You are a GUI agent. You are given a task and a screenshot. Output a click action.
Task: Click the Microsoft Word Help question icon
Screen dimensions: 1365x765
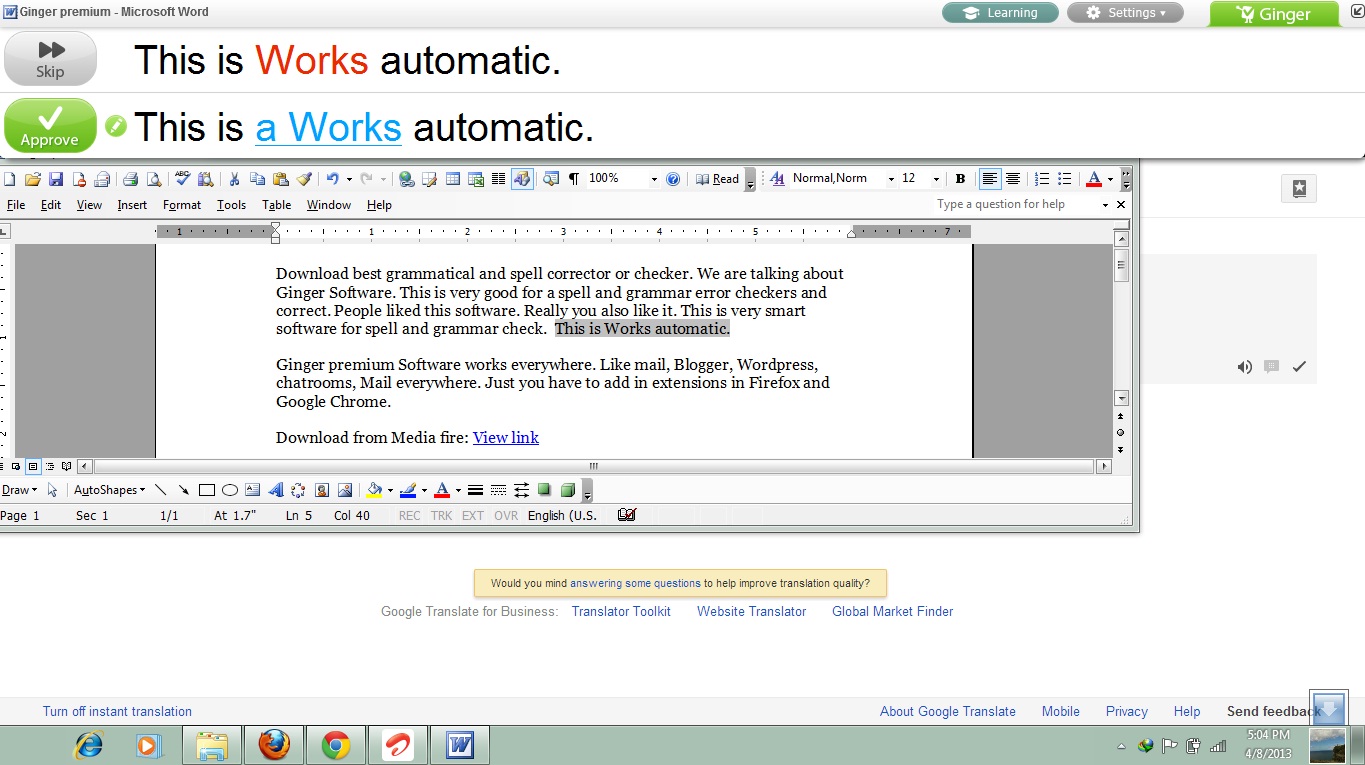pos(673,179)
